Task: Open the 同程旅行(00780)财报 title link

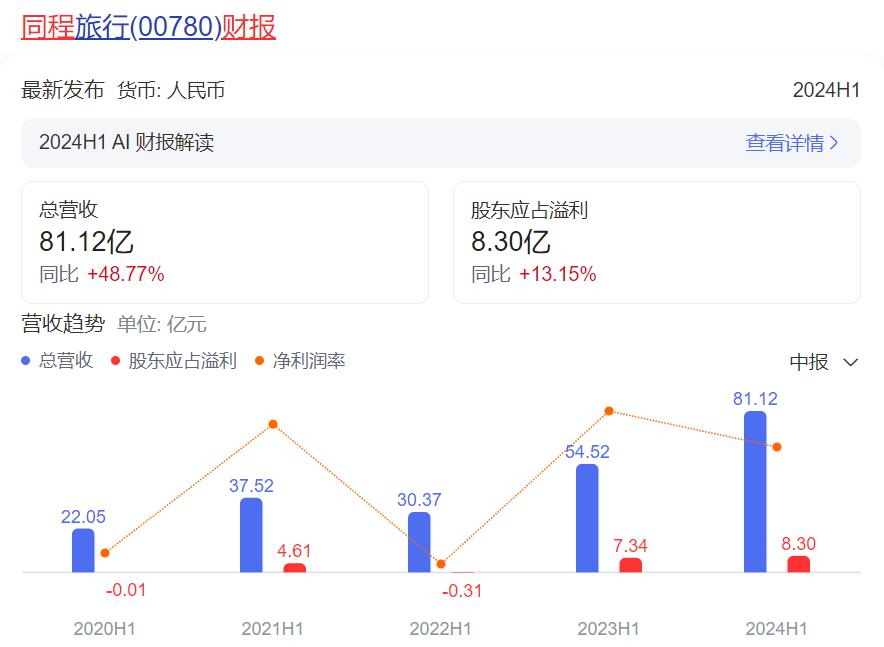Action: (148, 27)
